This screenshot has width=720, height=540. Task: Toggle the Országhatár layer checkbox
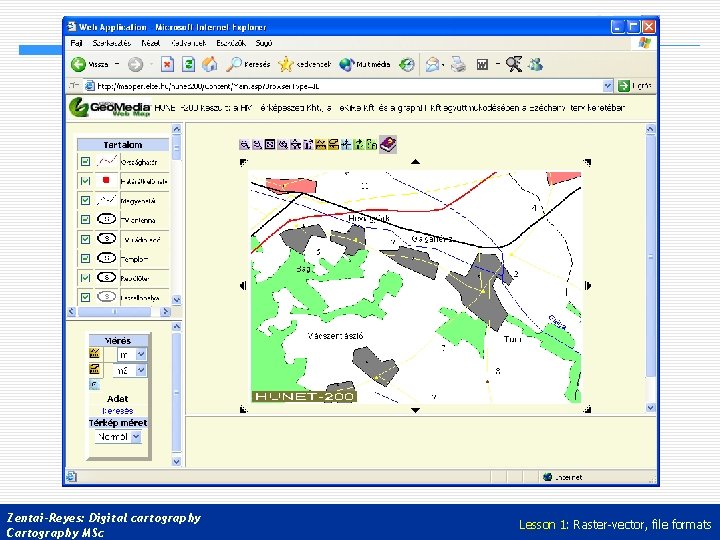point(85,162)
